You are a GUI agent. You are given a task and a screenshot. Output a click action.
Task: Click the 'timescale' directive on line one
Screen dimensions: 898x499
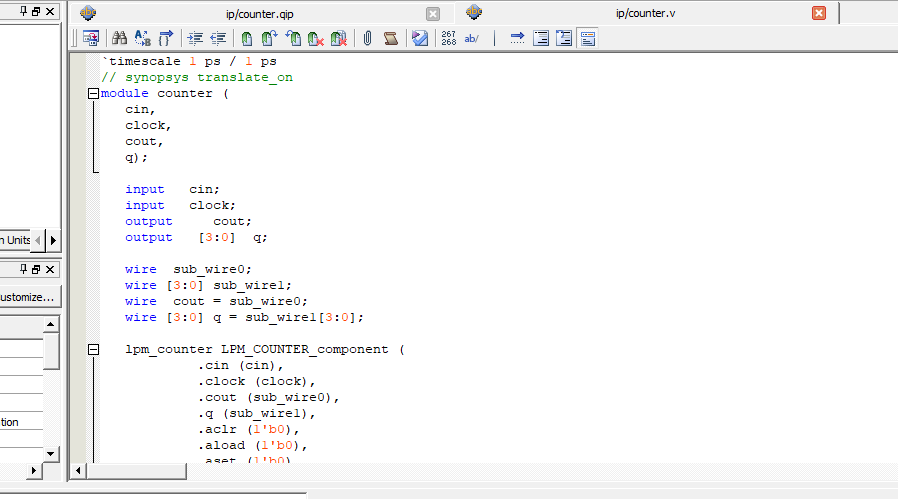pos(141,61)
